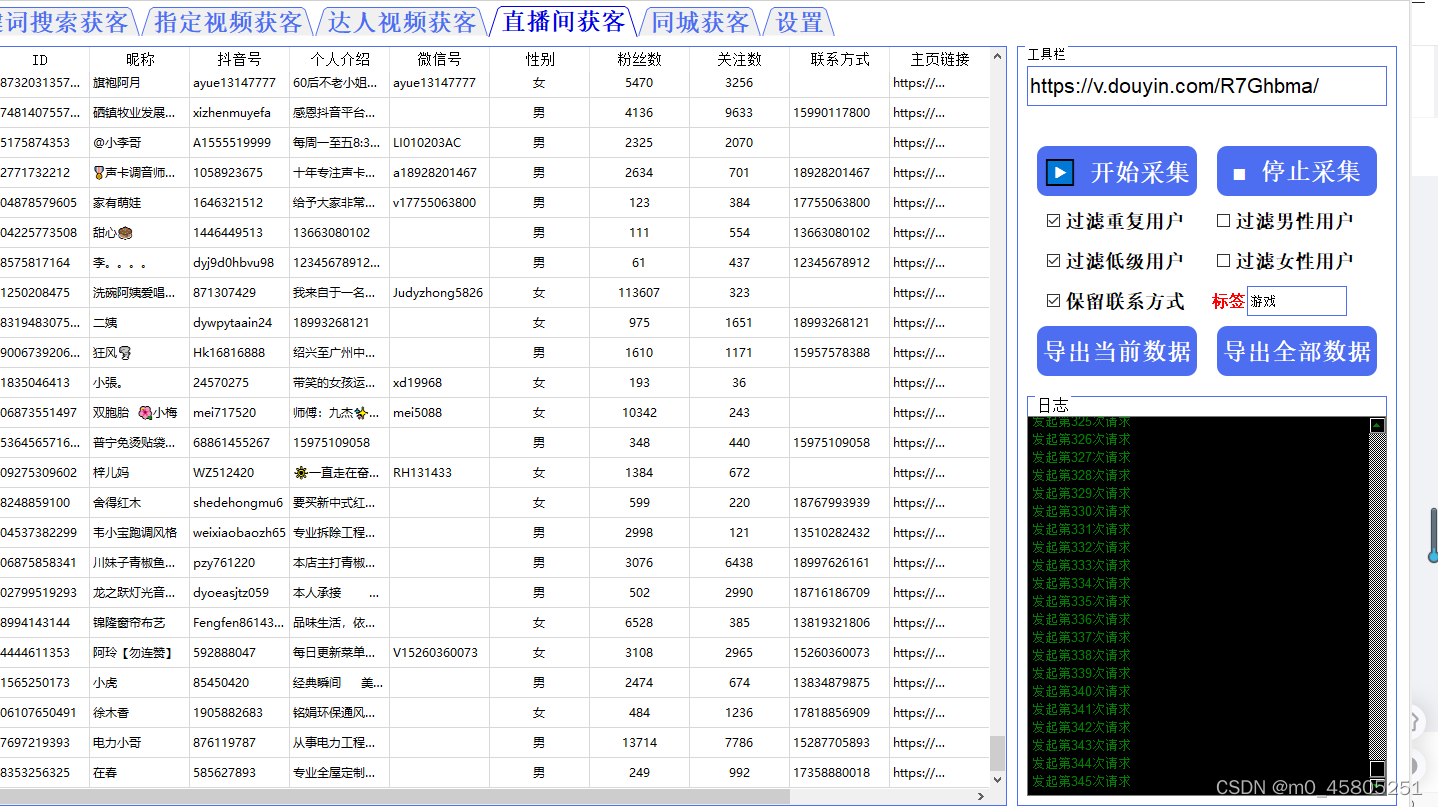Go to the 设置 tab
The height and width of the screenshot is (807, 1438).
click(x=799, y=22)
